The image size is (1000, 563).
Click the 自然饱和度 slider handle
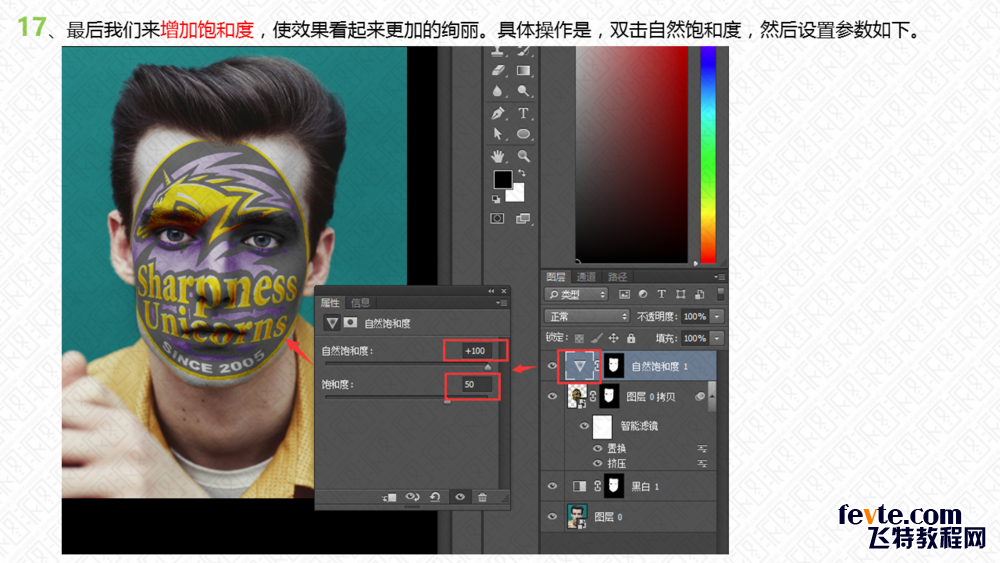(x=488, y=367)
